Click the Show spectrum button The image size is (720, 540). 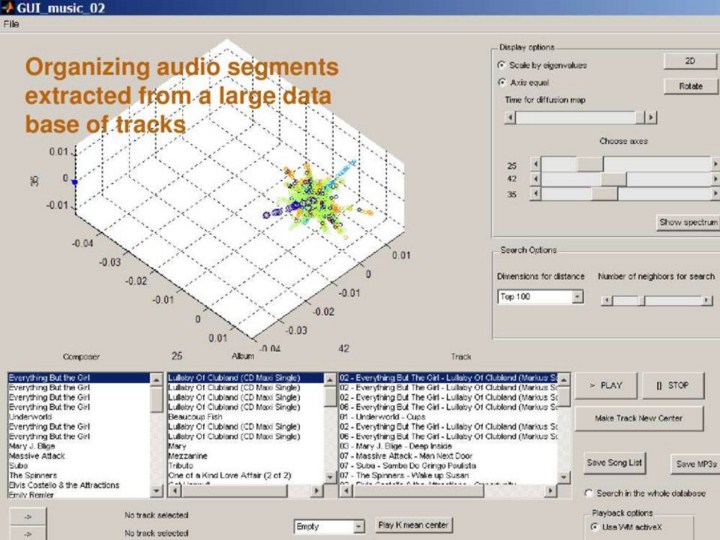[687, 222]
